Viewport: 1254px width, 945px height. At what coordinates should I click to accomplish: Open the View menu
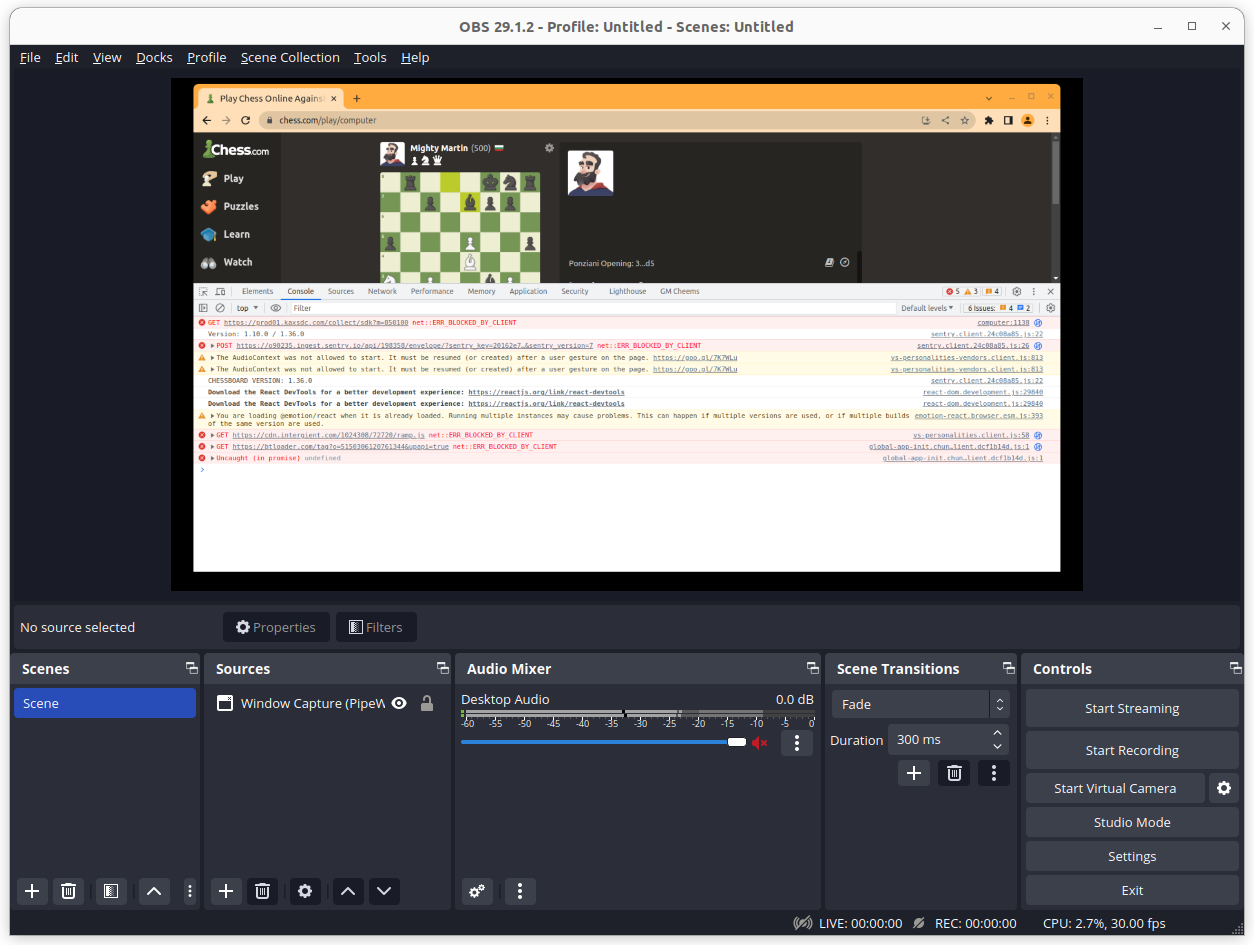pyautogui.click(x=107, y=57)
